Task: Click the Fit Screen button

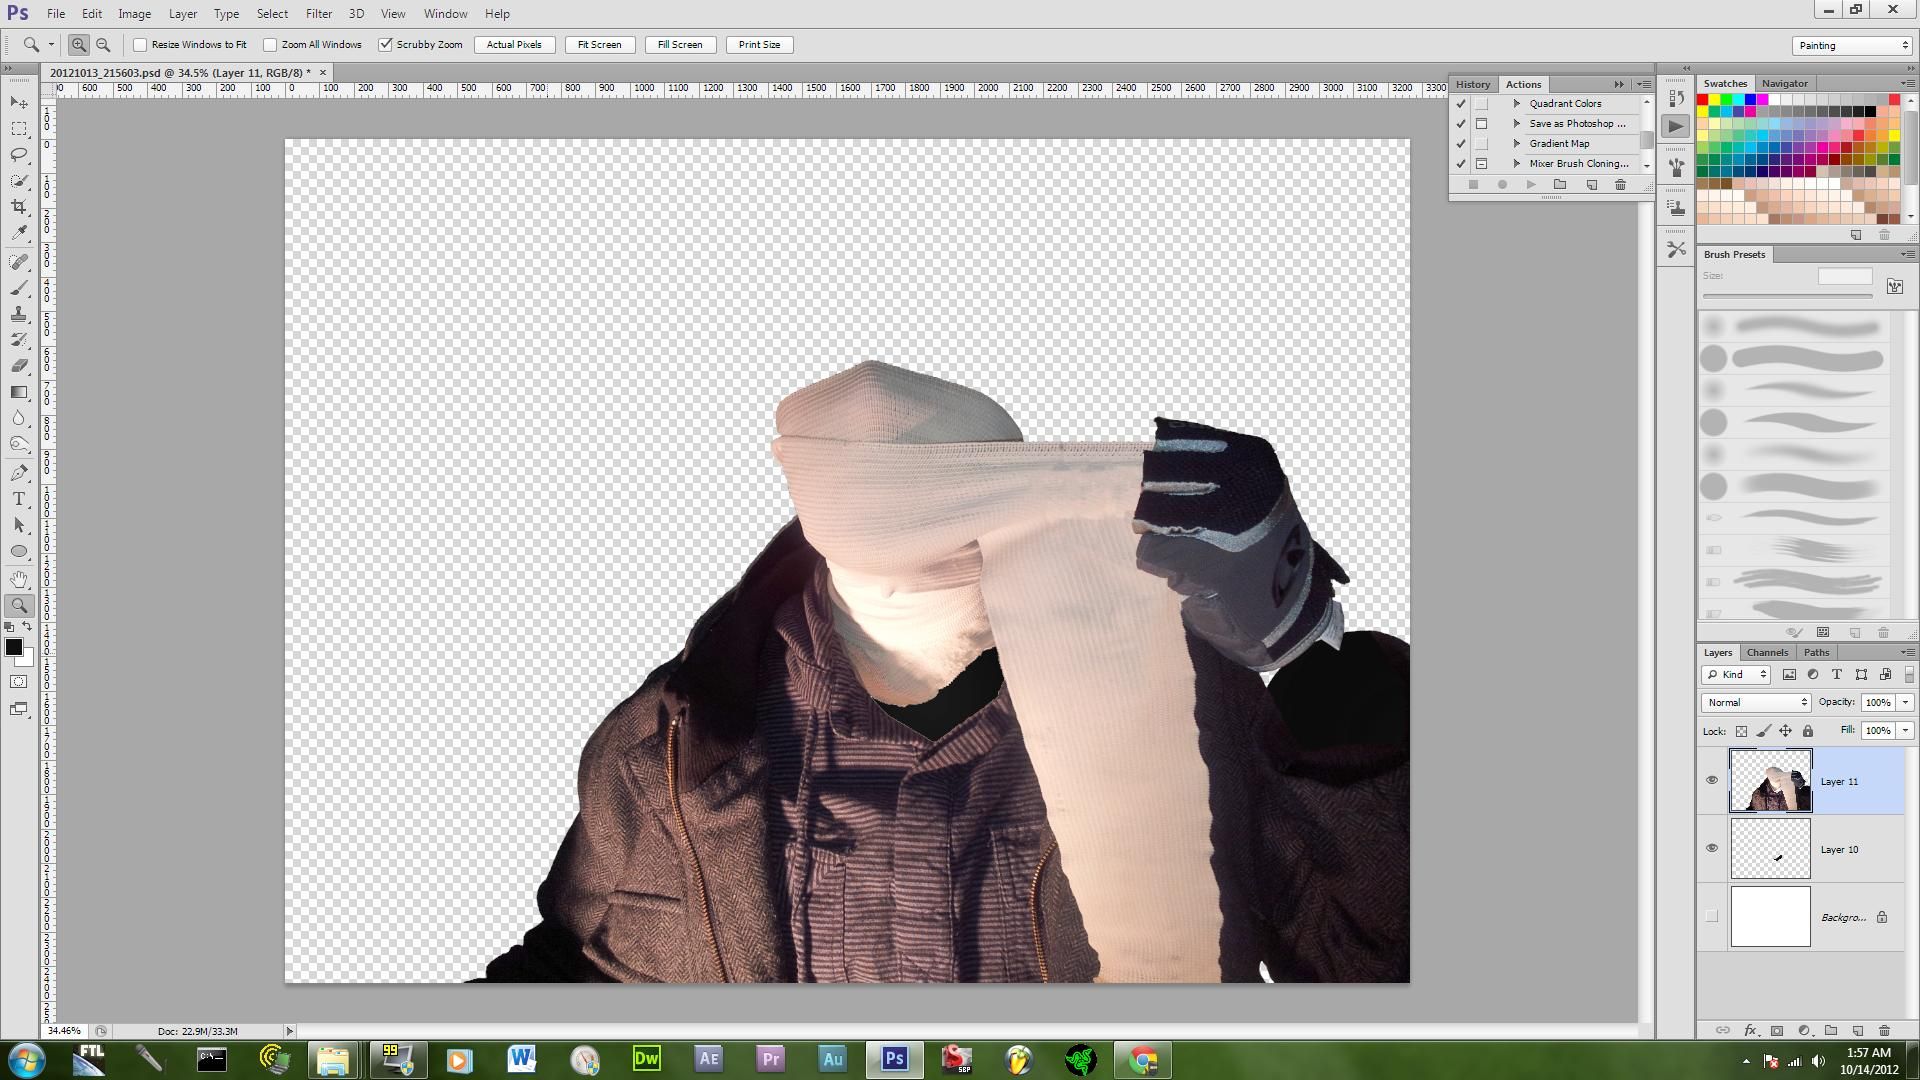Action: click(598, 44)
